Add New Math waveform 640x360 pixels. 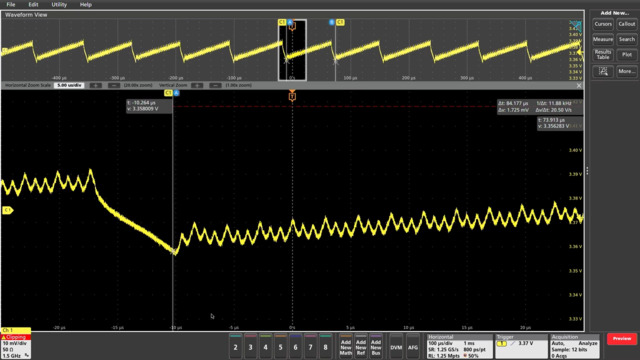point(346,347)
